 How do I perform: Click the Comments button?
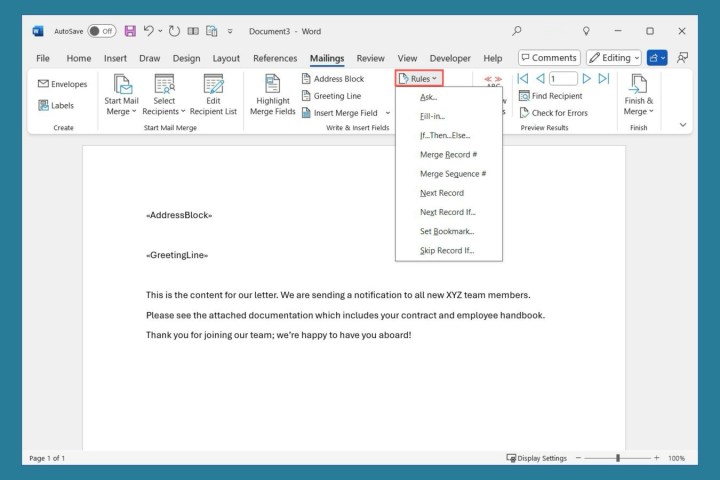548,58
